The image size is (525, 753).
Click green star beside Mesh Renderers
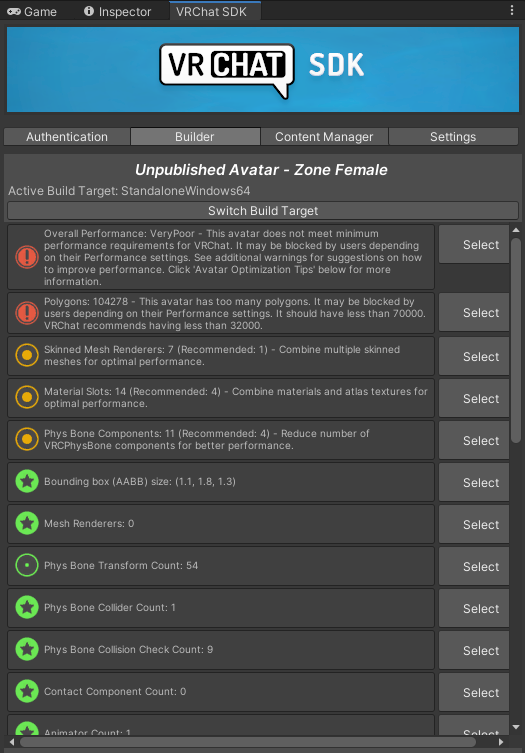27,523
